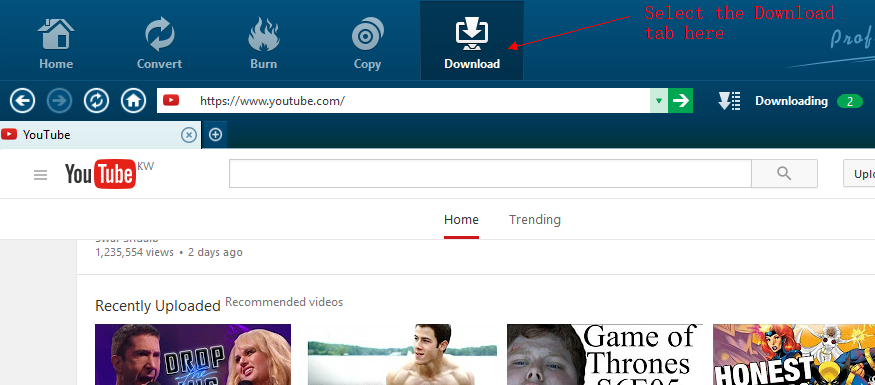
Task: Click the green downloading count badge
Action: [850, 101]
